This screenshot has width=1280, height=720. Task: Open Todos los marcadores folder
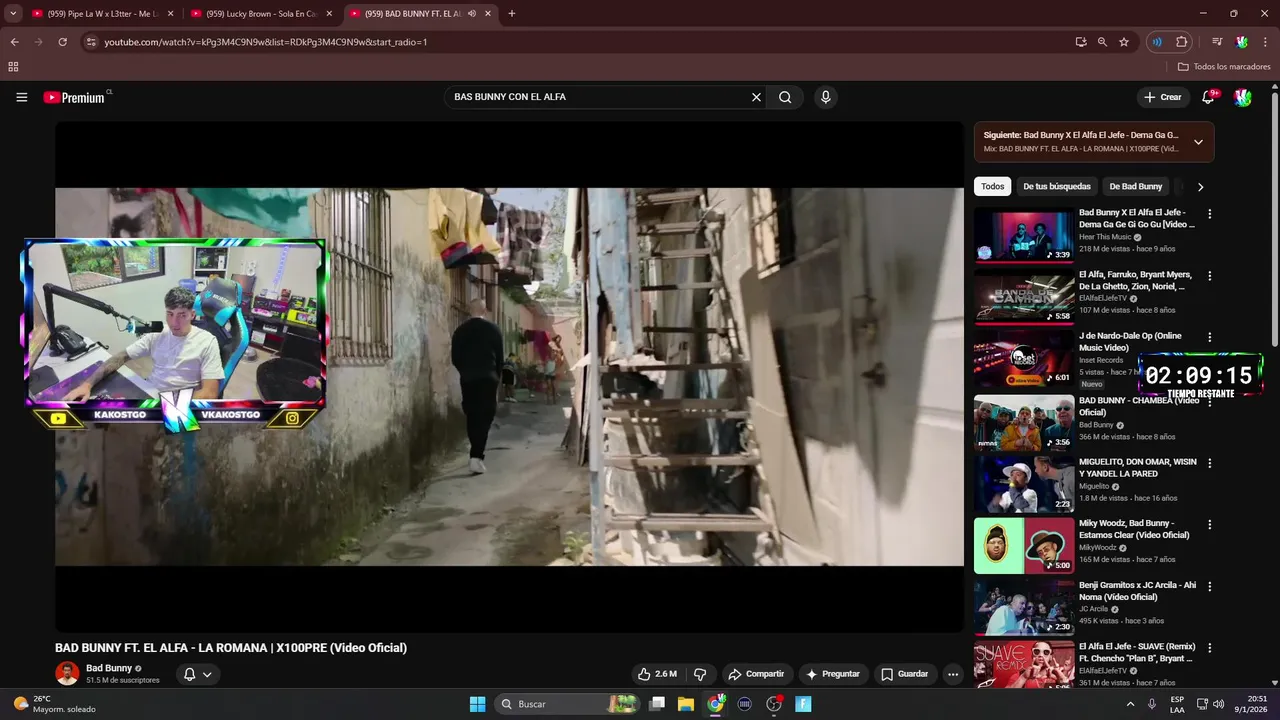point(1224,67)
